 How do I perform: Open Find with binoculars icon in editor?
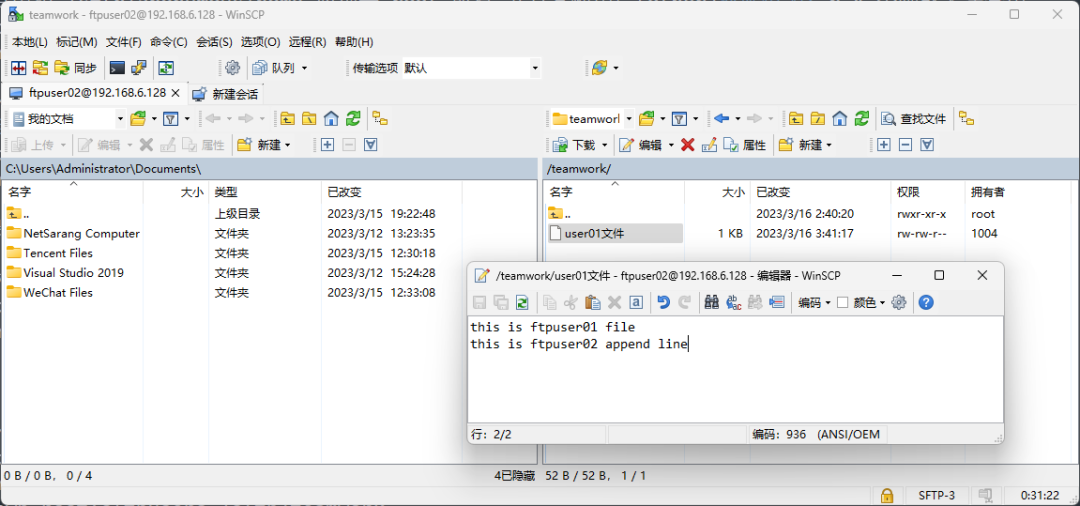point(712,302)
